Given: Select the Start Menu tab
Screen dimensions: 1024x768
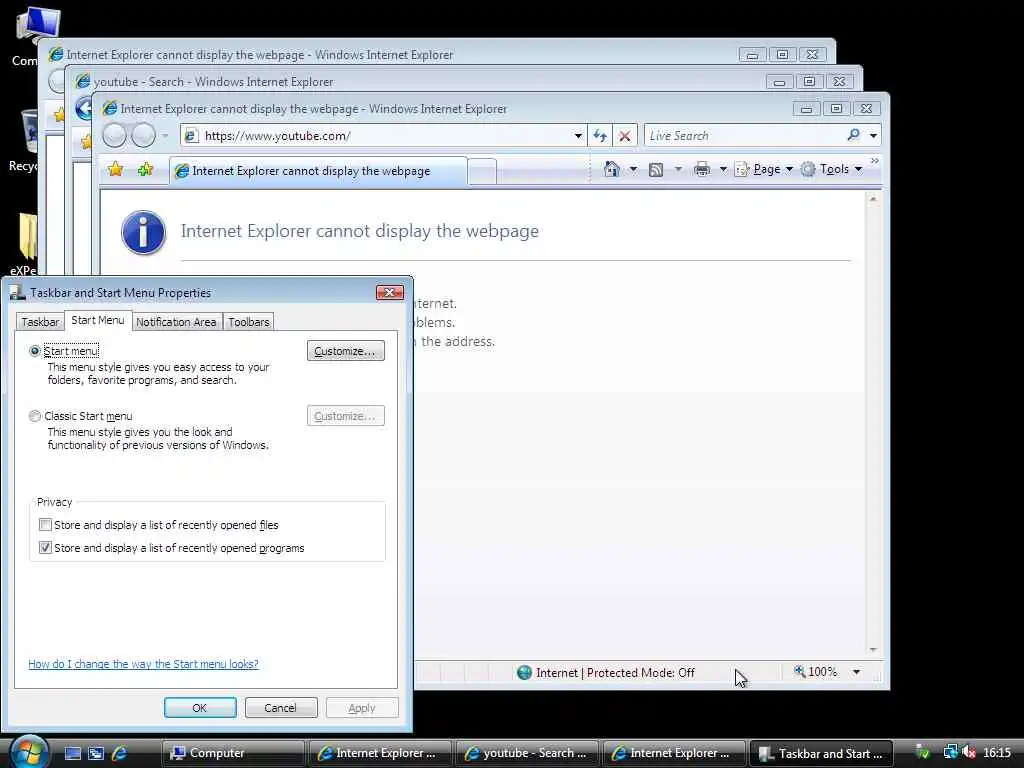Looking at the screenshot, I should [x=97, y=320].
